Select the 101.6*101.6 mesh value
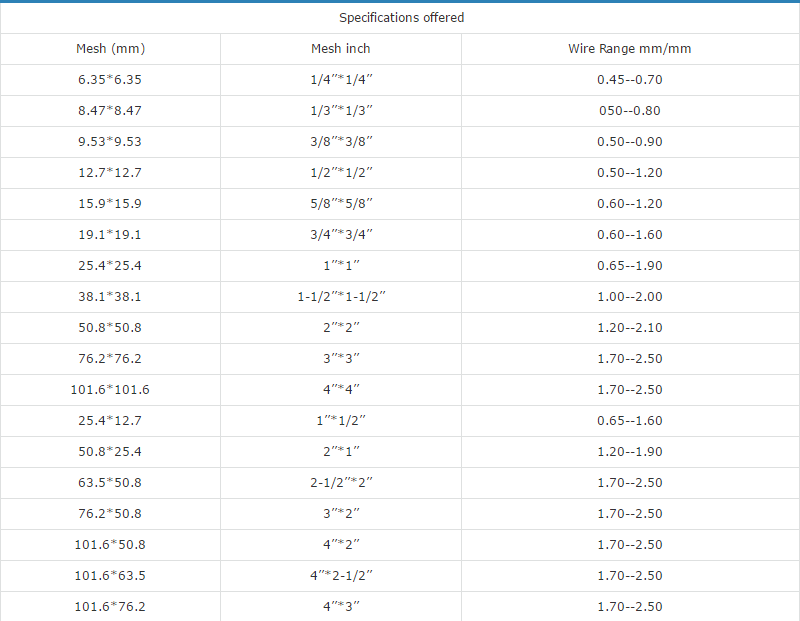Image resolution: width=800 pixels, height=621 pixels. [x=110, y=389]
